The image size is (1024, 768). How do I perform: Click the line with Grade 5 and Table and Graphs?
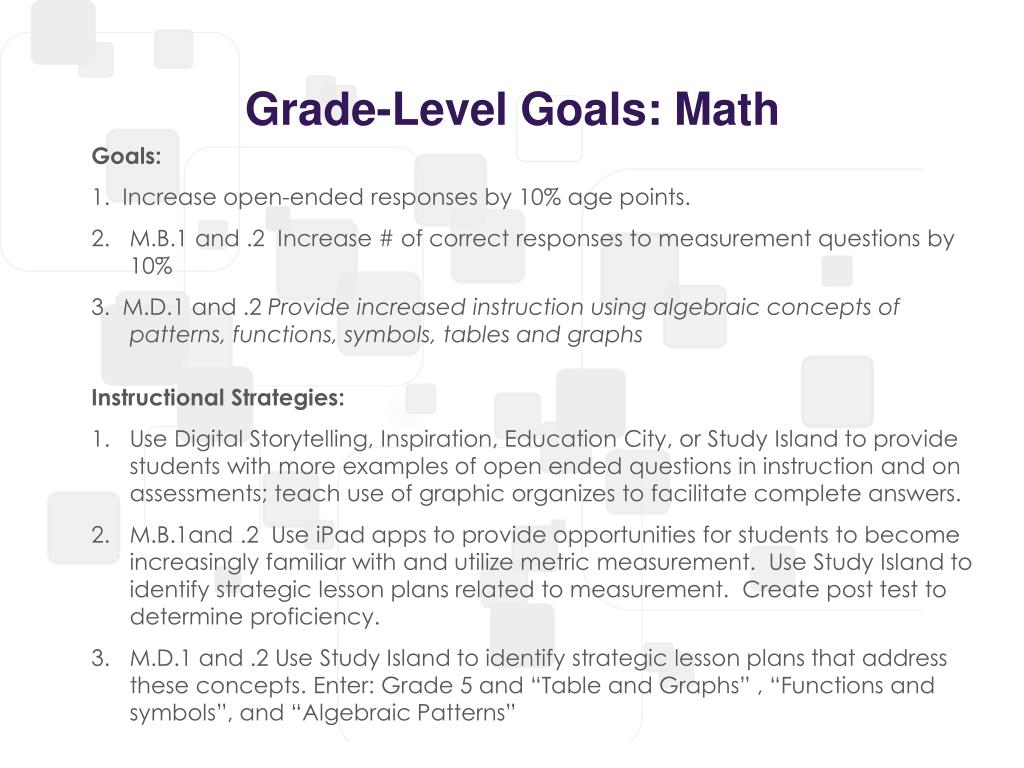point(532,686)
